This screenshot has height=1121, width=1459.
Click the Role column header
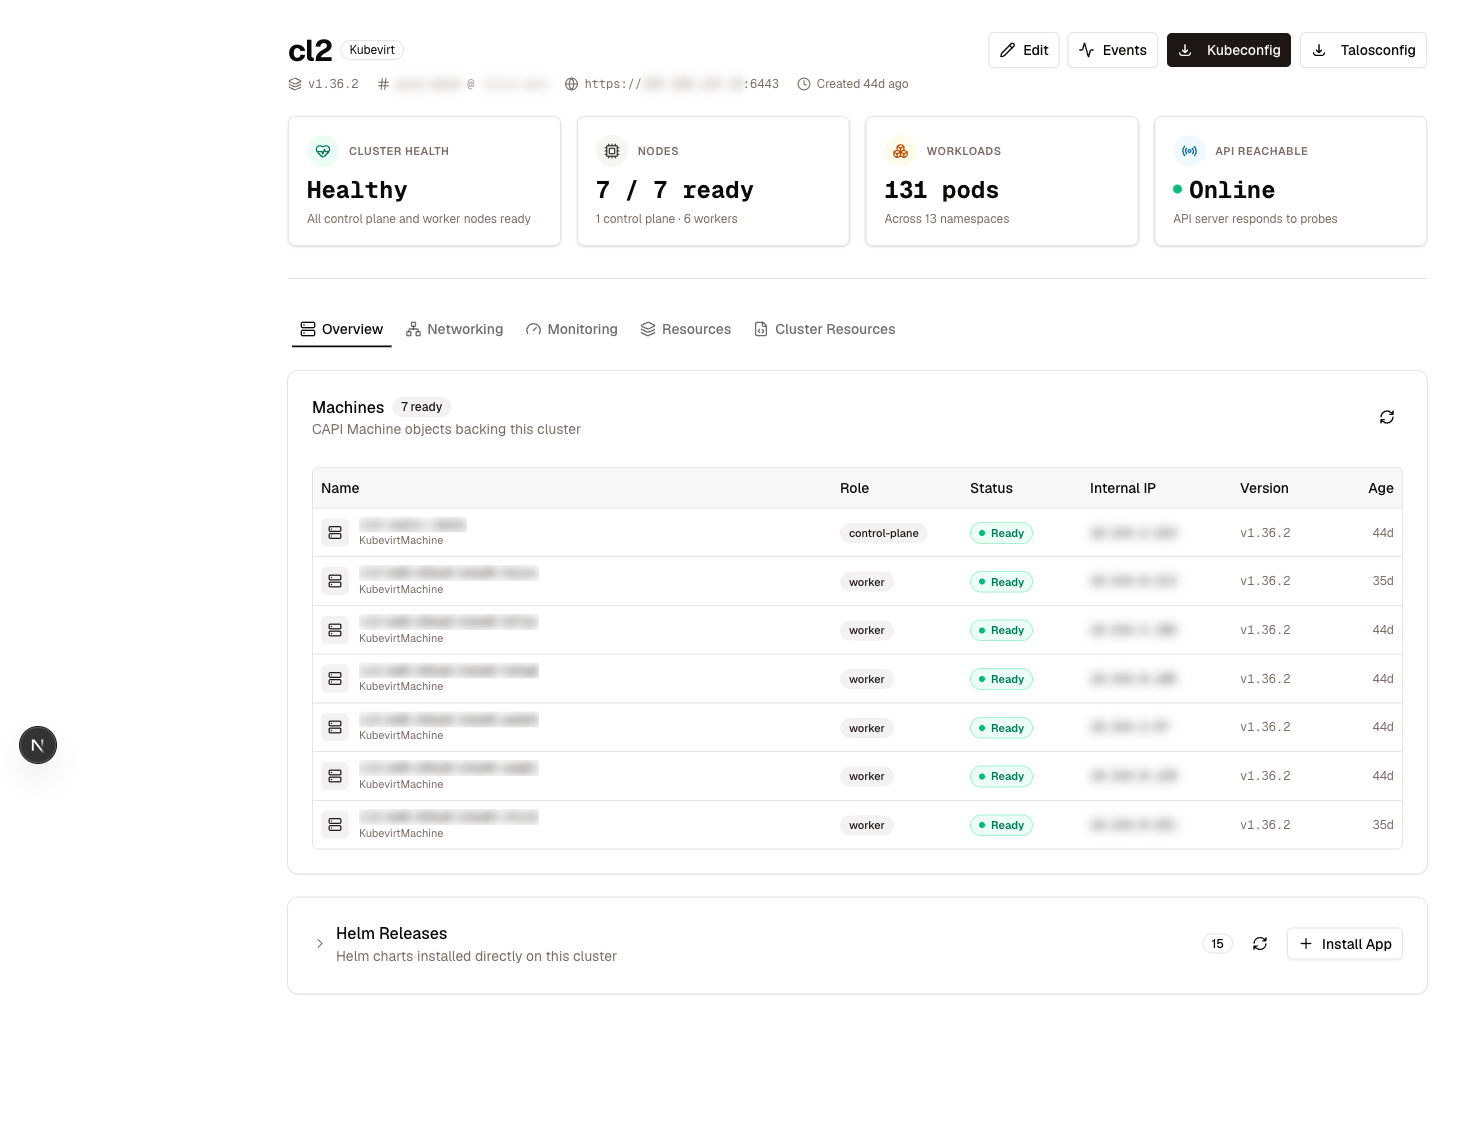tap(854, 488)
